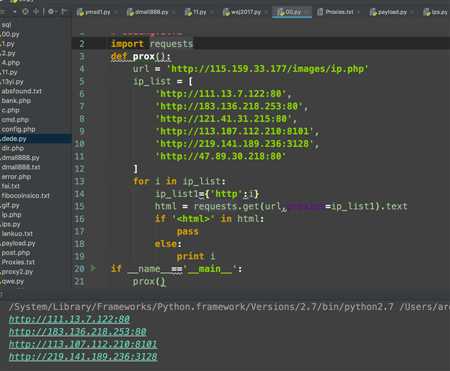Click 'ip_list = [' on line 5

163,81
